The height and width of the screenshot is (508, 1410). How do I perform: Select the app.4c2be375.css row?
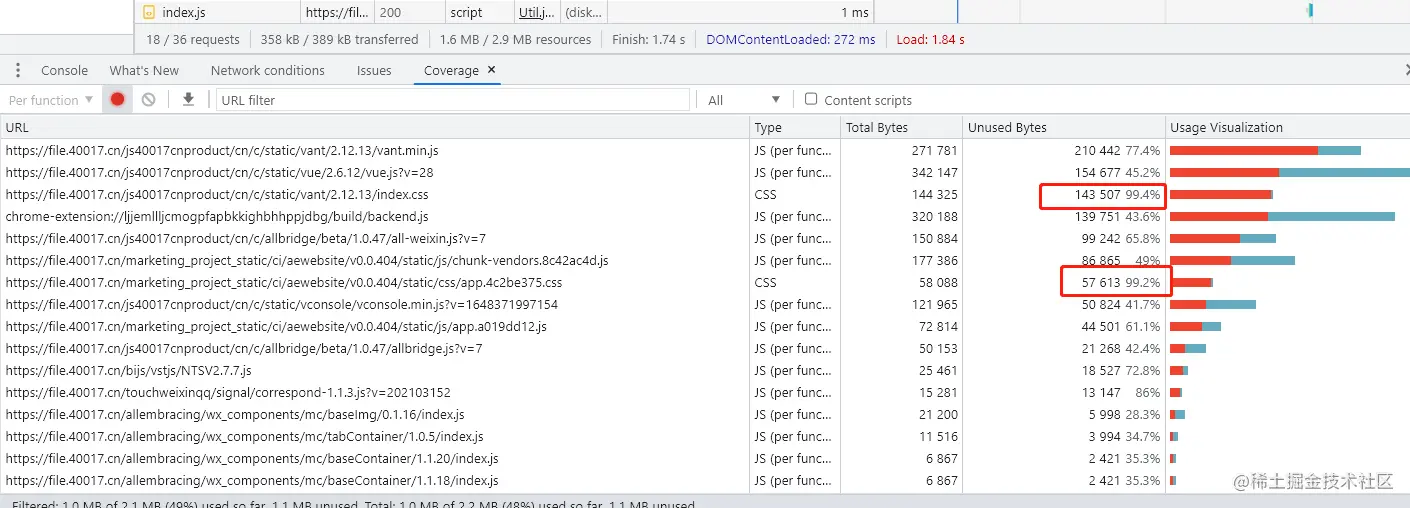(x=705, y=282)
